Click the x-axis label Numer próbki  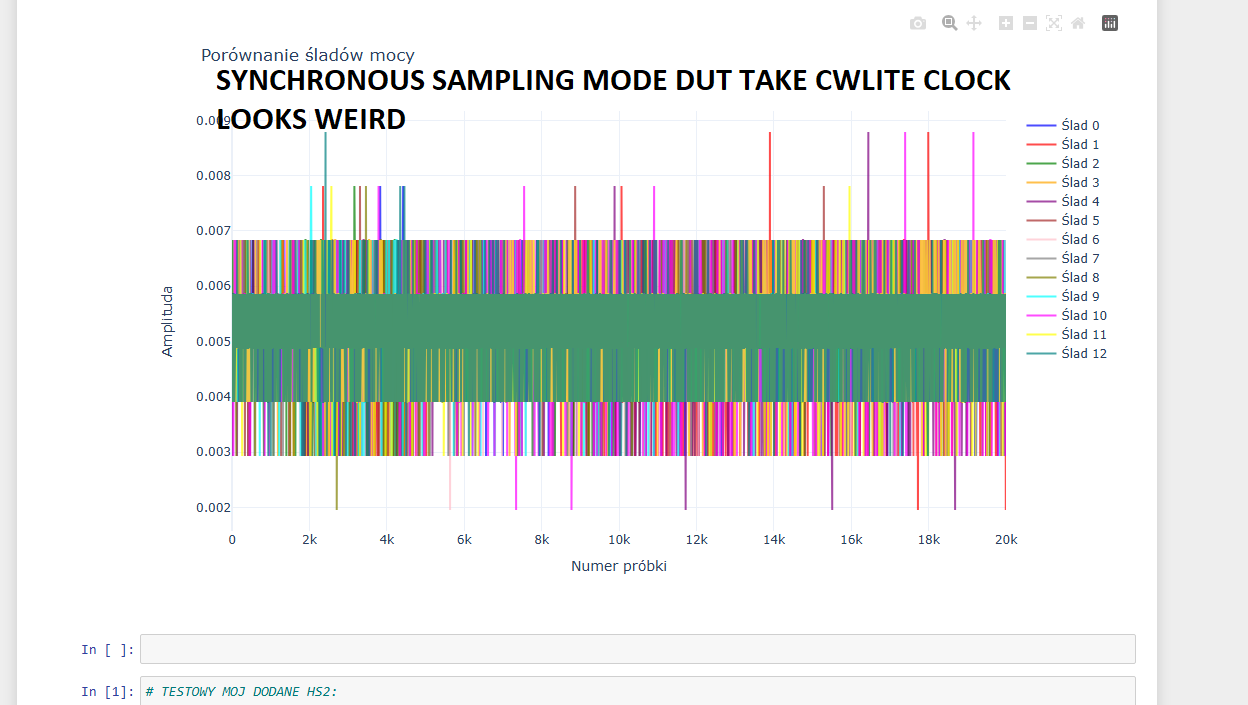618,566
